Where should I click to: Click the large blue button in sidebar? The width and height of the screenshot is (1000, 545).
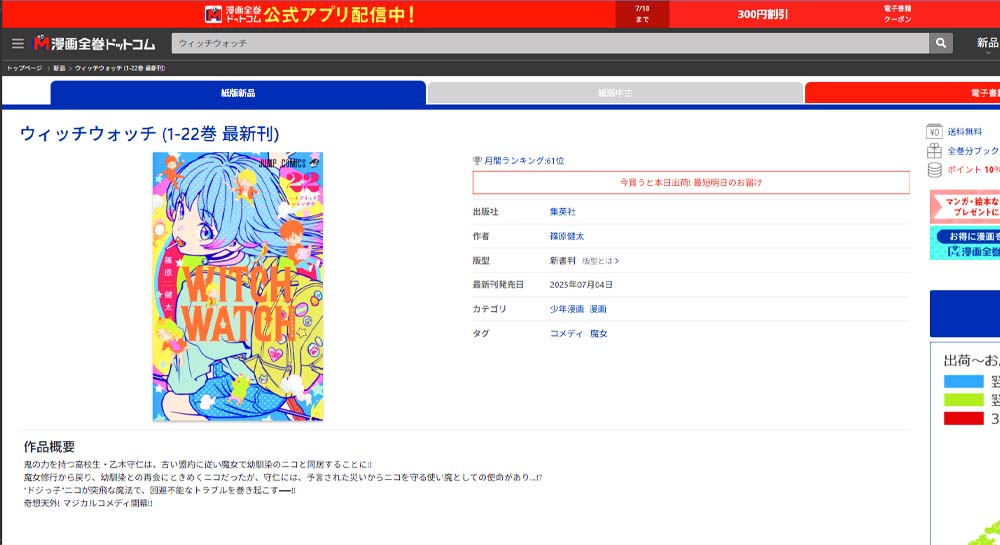[965, 314]
